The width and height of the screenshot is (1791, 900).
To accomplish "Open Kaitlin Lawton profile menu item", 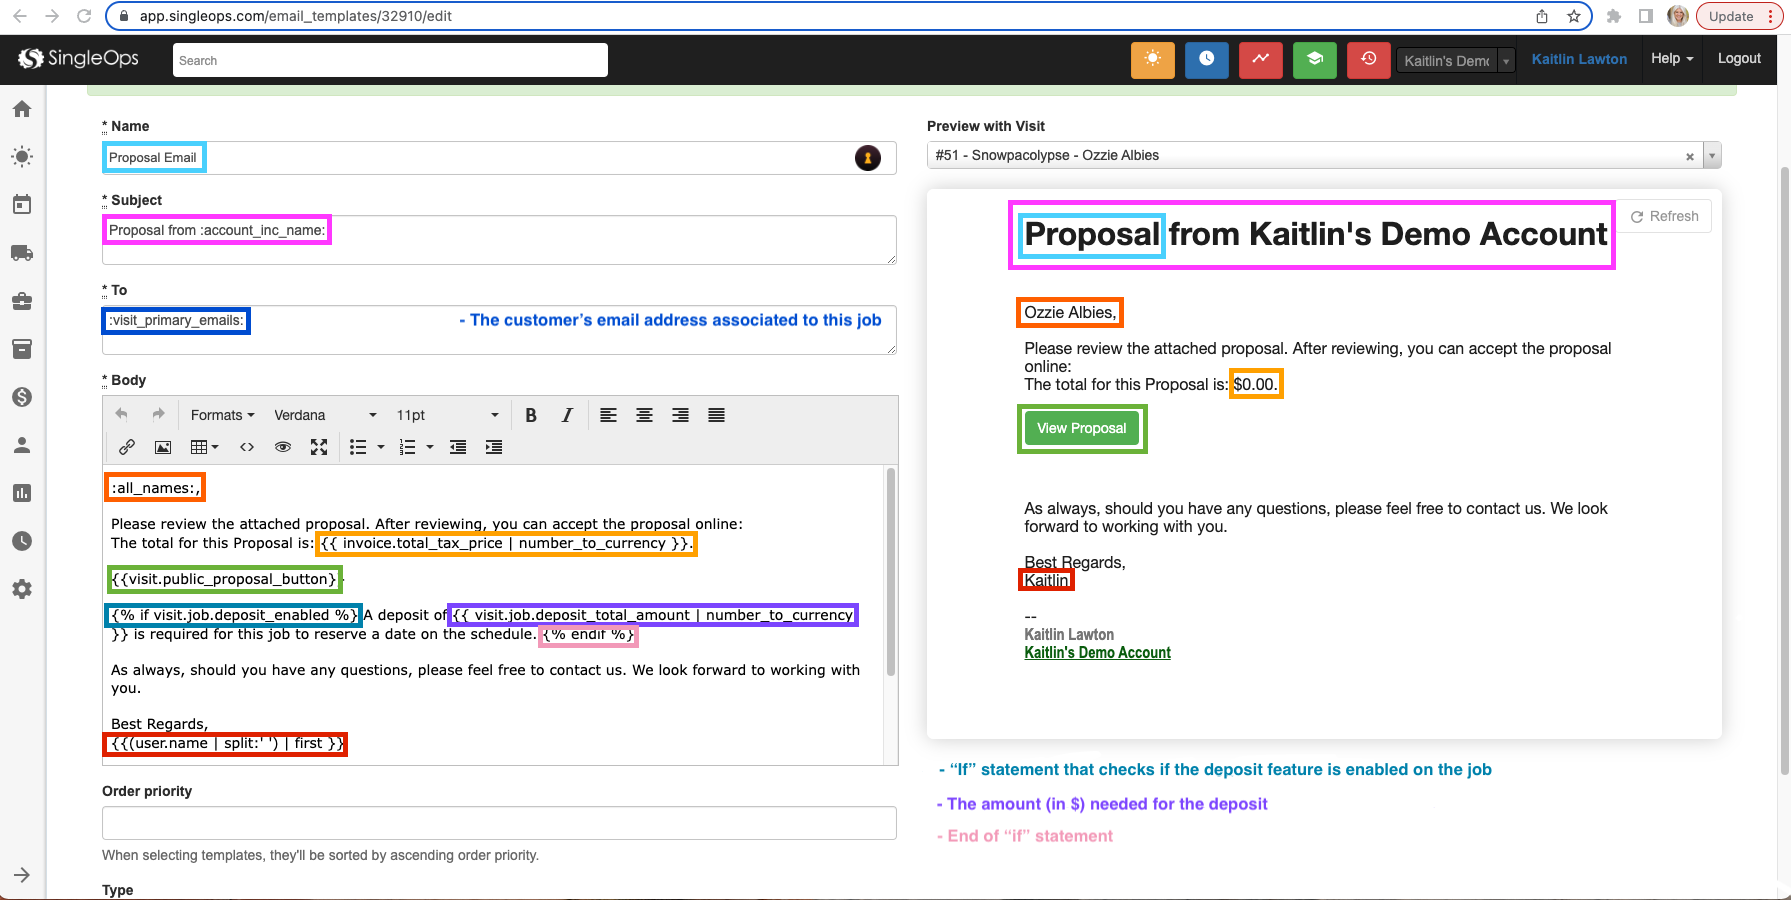I will pyautogui.click(x=1579, y=59).
